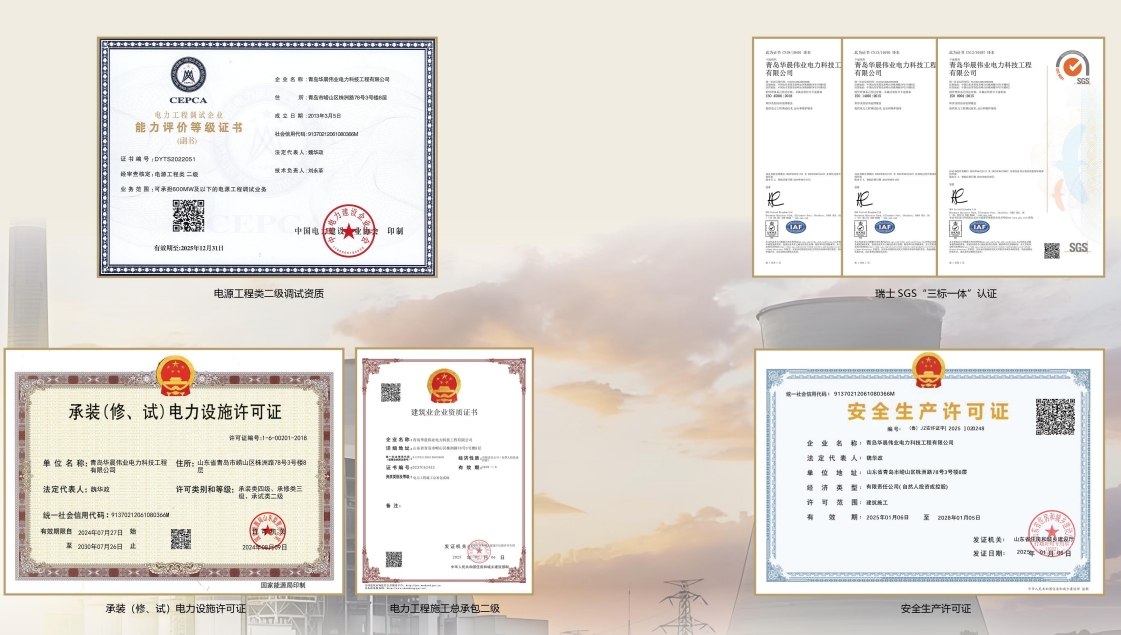The height and width of the screenshot is (635, 1121).
Task: Click red seal on 建筑业企业资质证书
Action: tap(478, 550)
